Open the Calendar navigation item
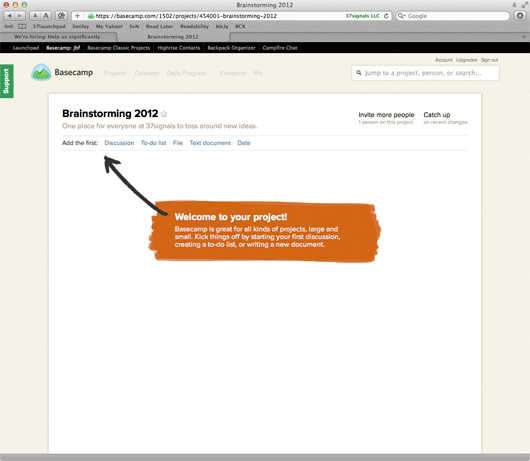 (x=147, y=73)
